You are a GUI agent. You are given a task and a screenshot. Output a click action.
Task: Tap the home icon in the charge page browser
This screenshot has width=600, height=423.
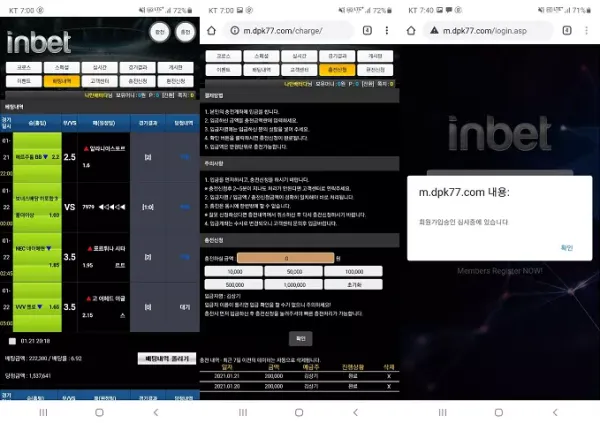(211, 31)
